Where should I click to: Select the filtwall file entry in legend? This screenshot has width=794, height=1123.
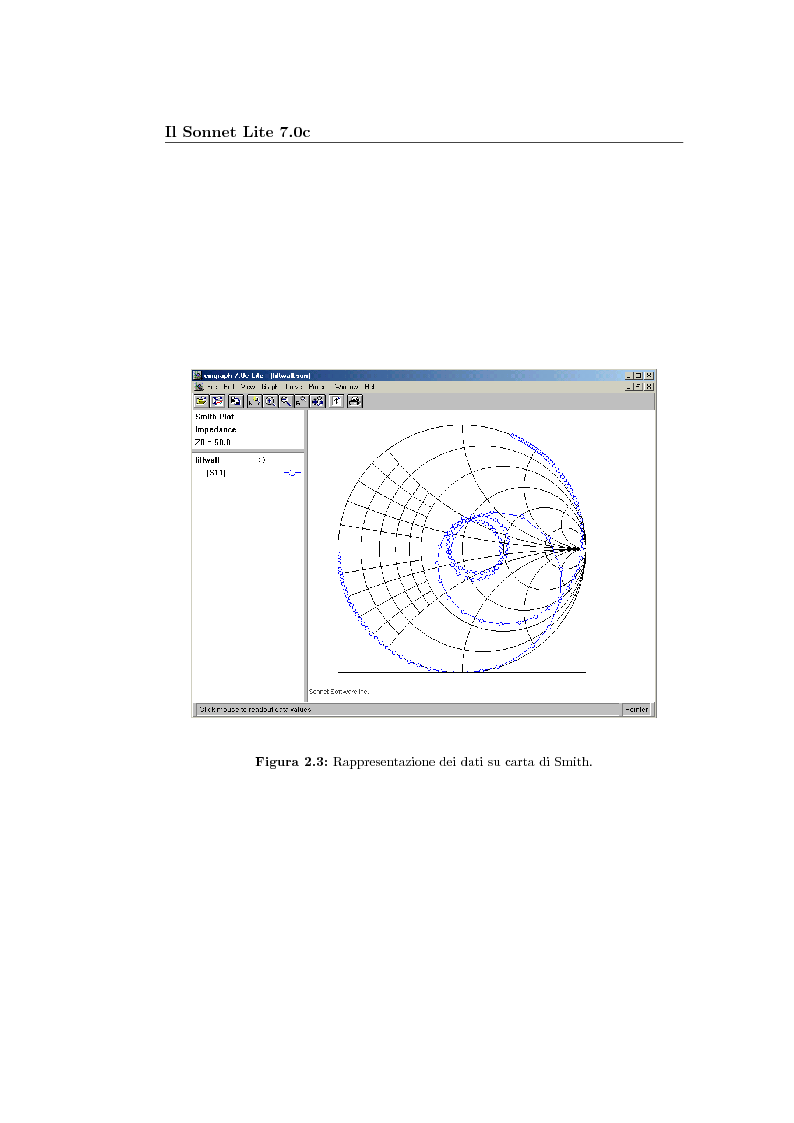(x=207, y=460)
